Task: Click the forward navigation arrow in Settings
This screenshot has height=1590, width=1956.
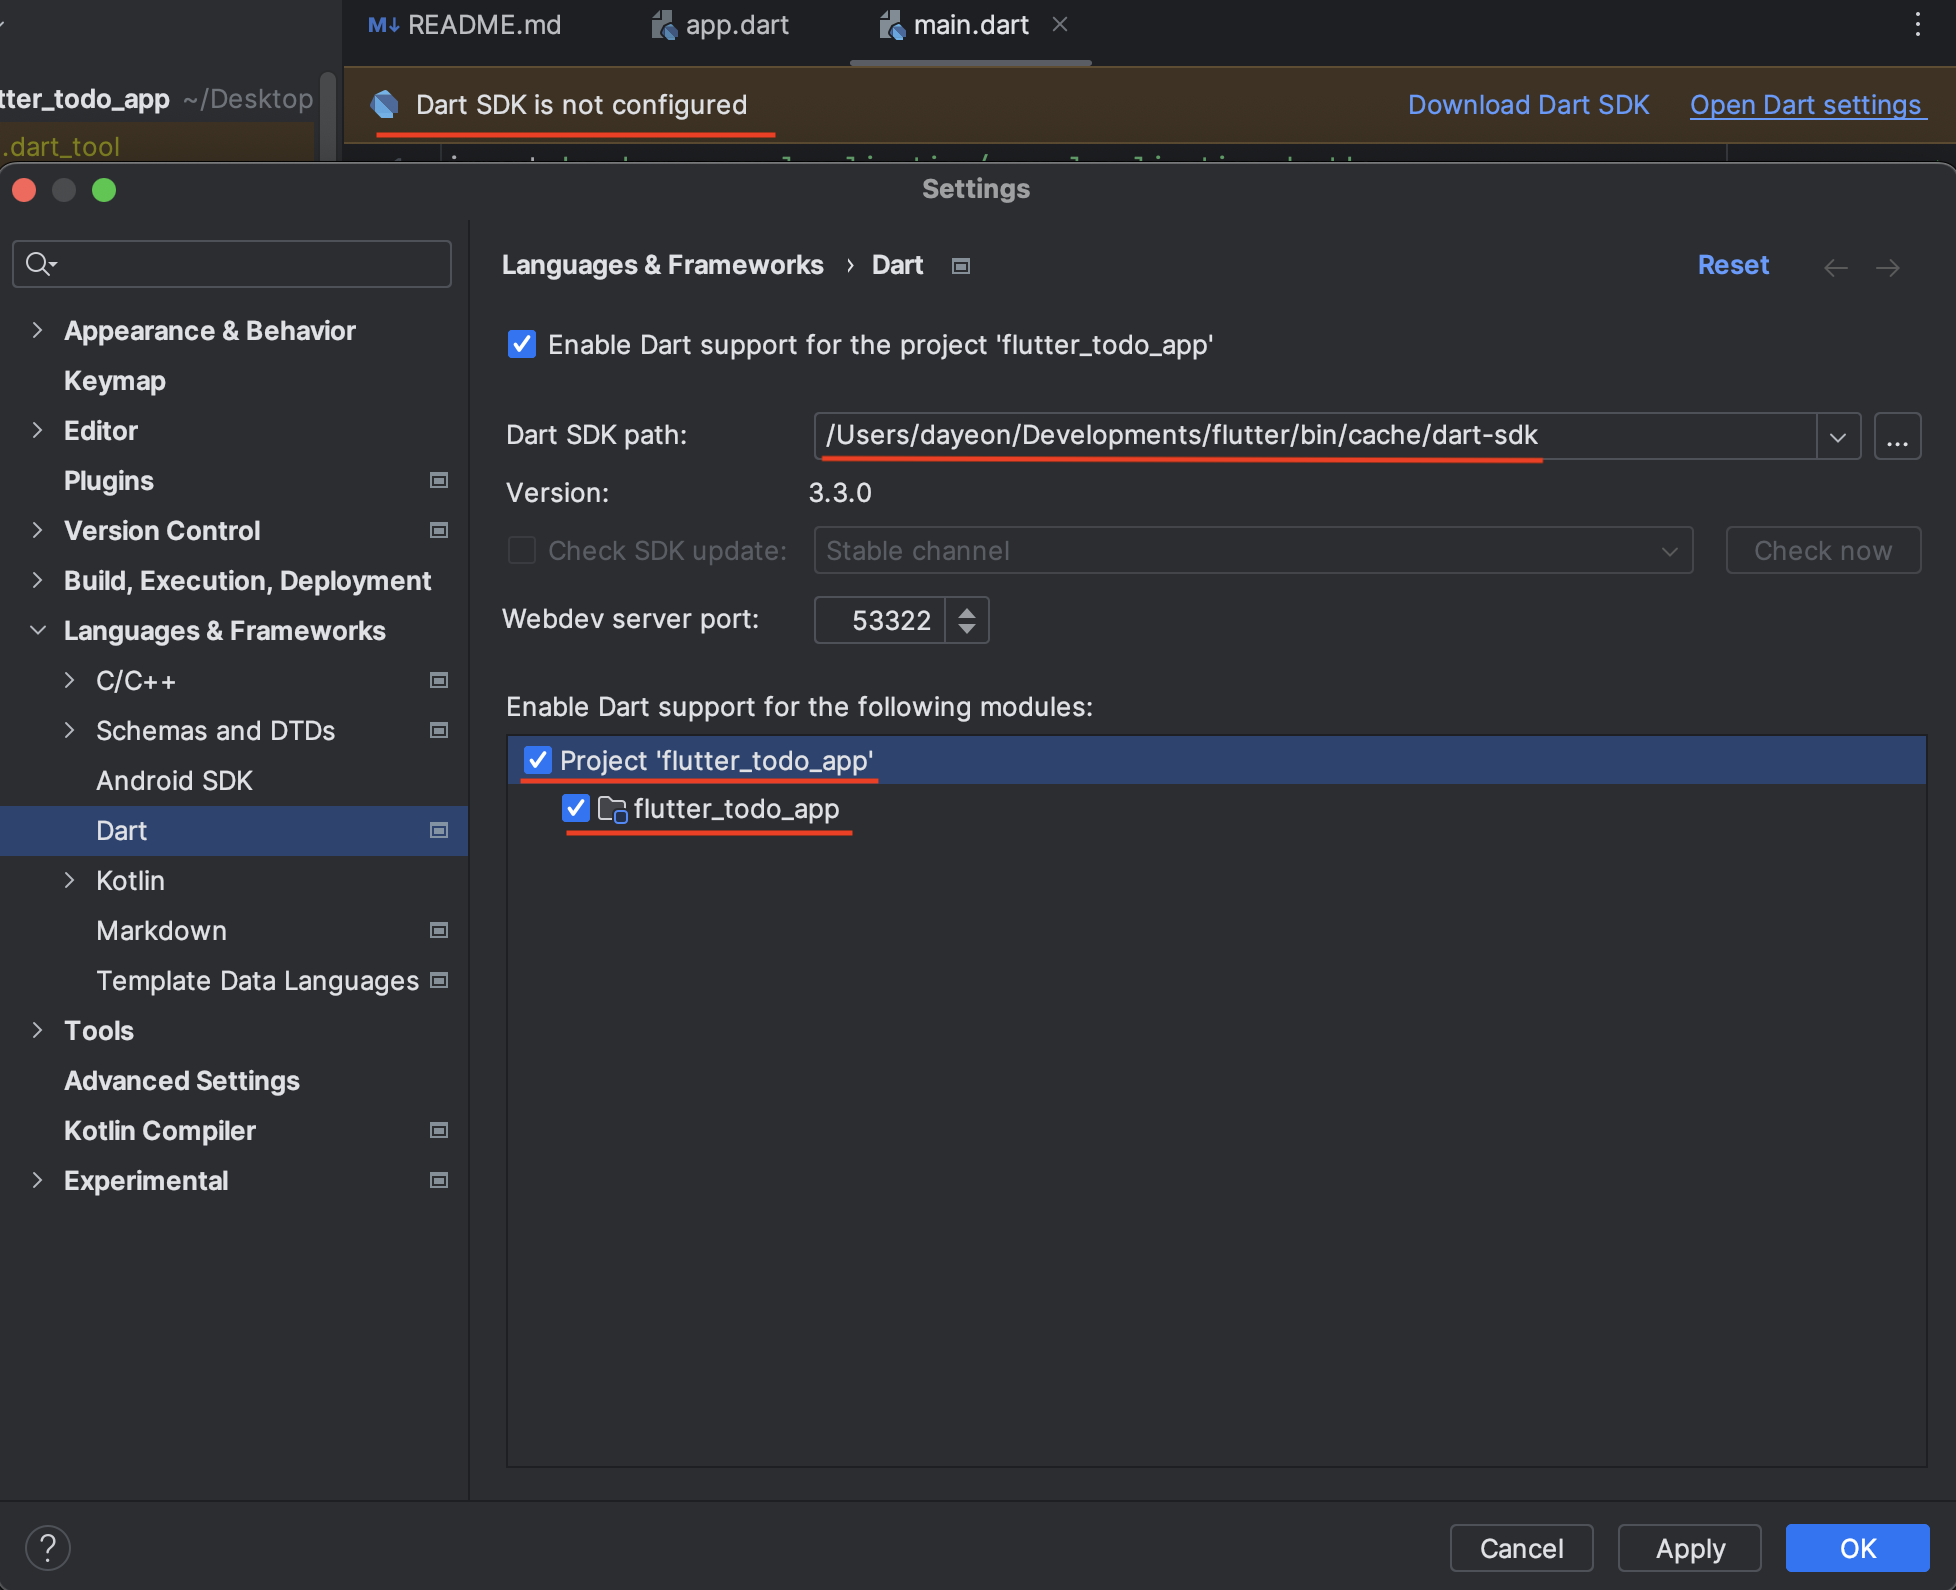Action: pyautogui.click(x=1887, y=267)
